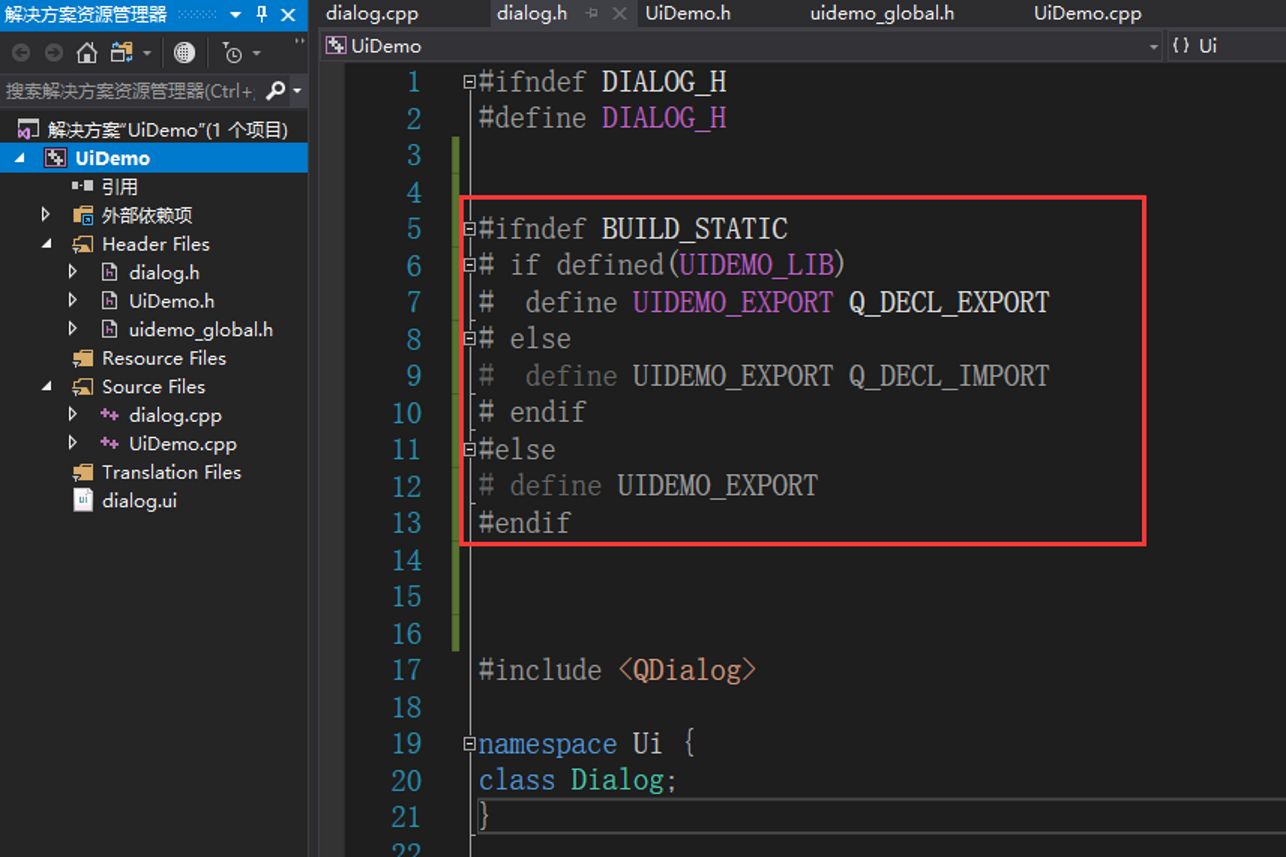This screenshot has width=1286, height=857.
Task: Click the Home icon in Solution Explorer toolbar
Action: coord(87,52)
